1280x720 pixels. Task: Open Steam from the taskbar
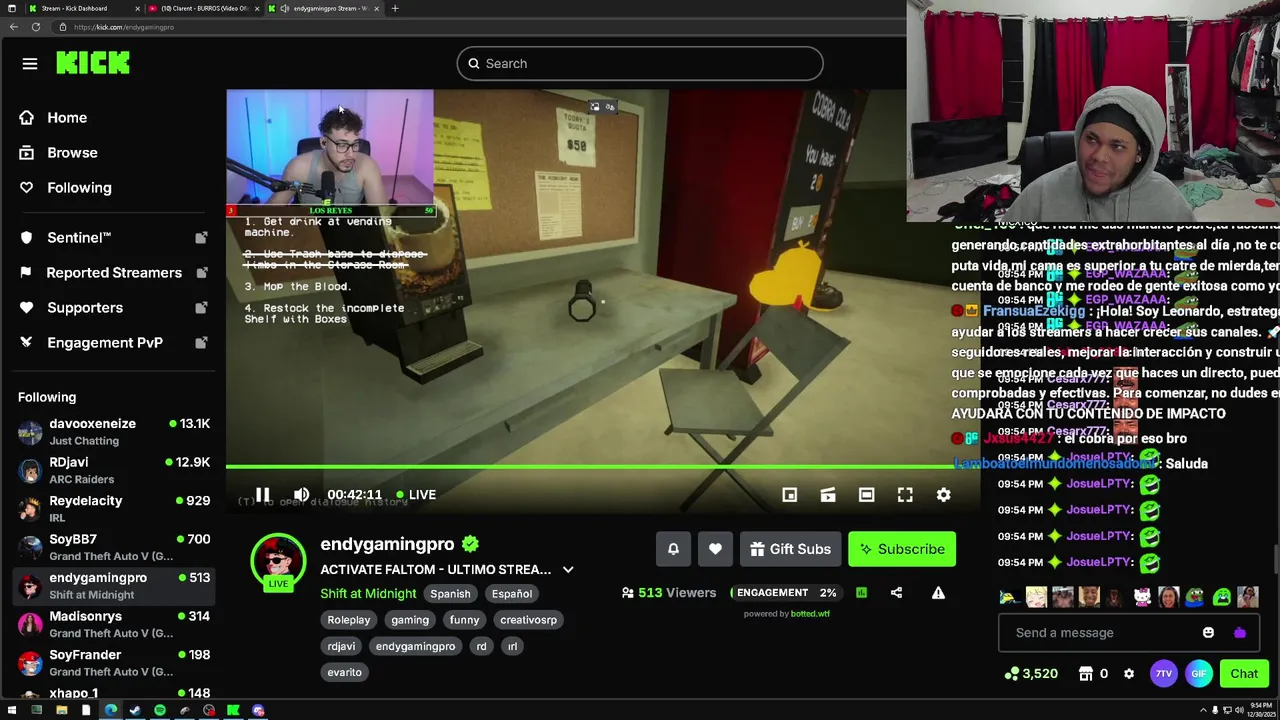pyautogui.click(x=135, y=711)
